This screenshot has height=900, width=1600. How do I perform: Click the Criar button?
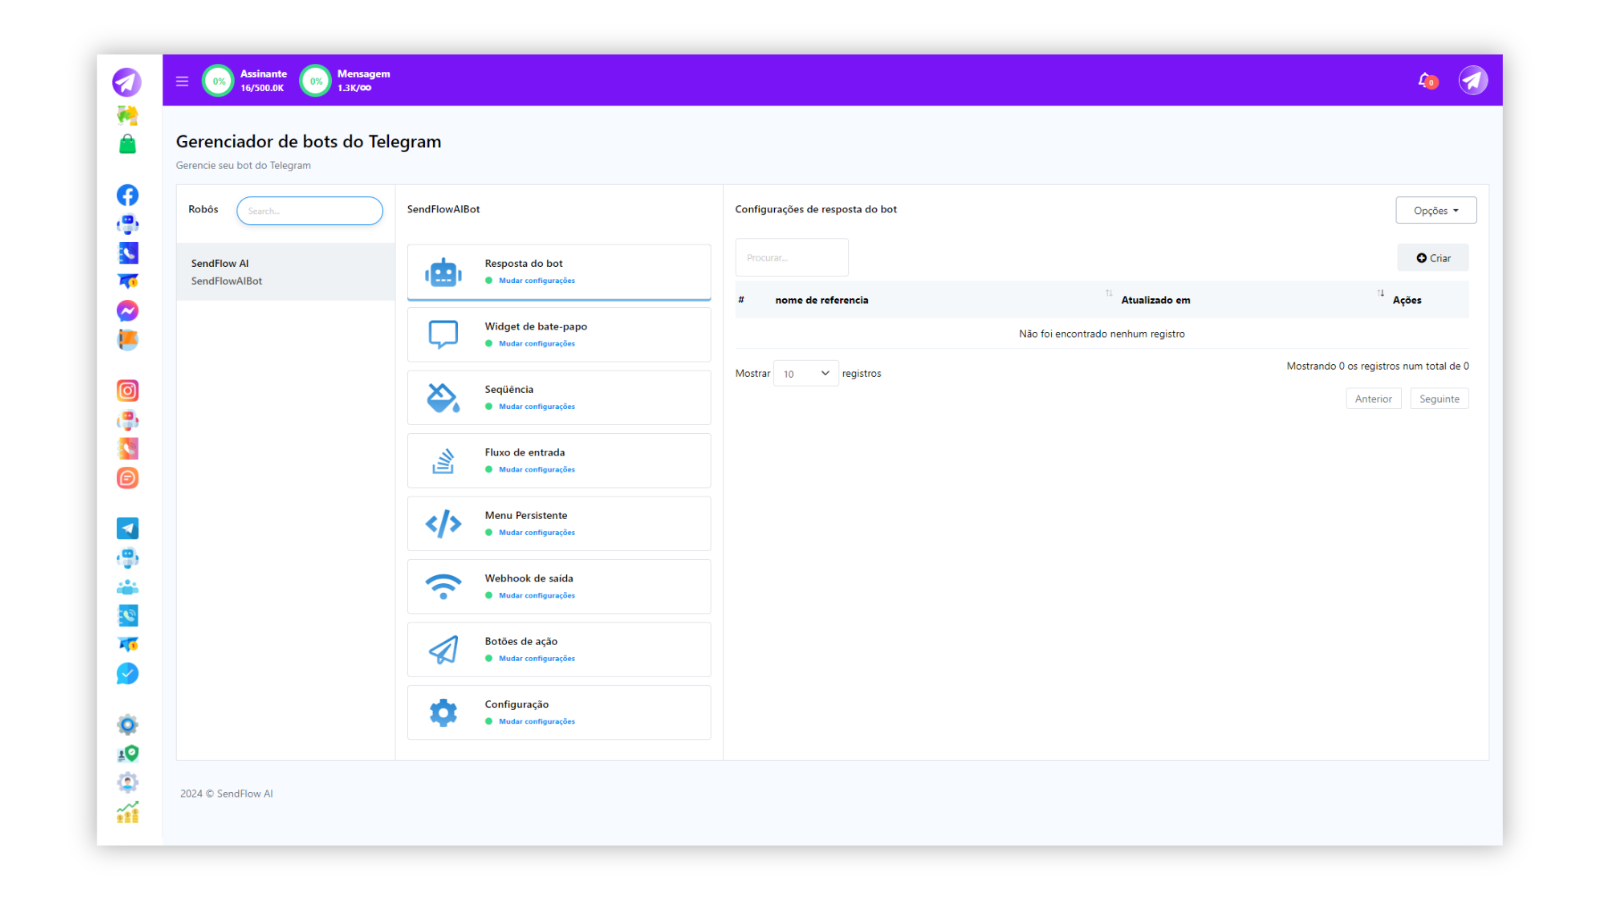point(1433,258)
